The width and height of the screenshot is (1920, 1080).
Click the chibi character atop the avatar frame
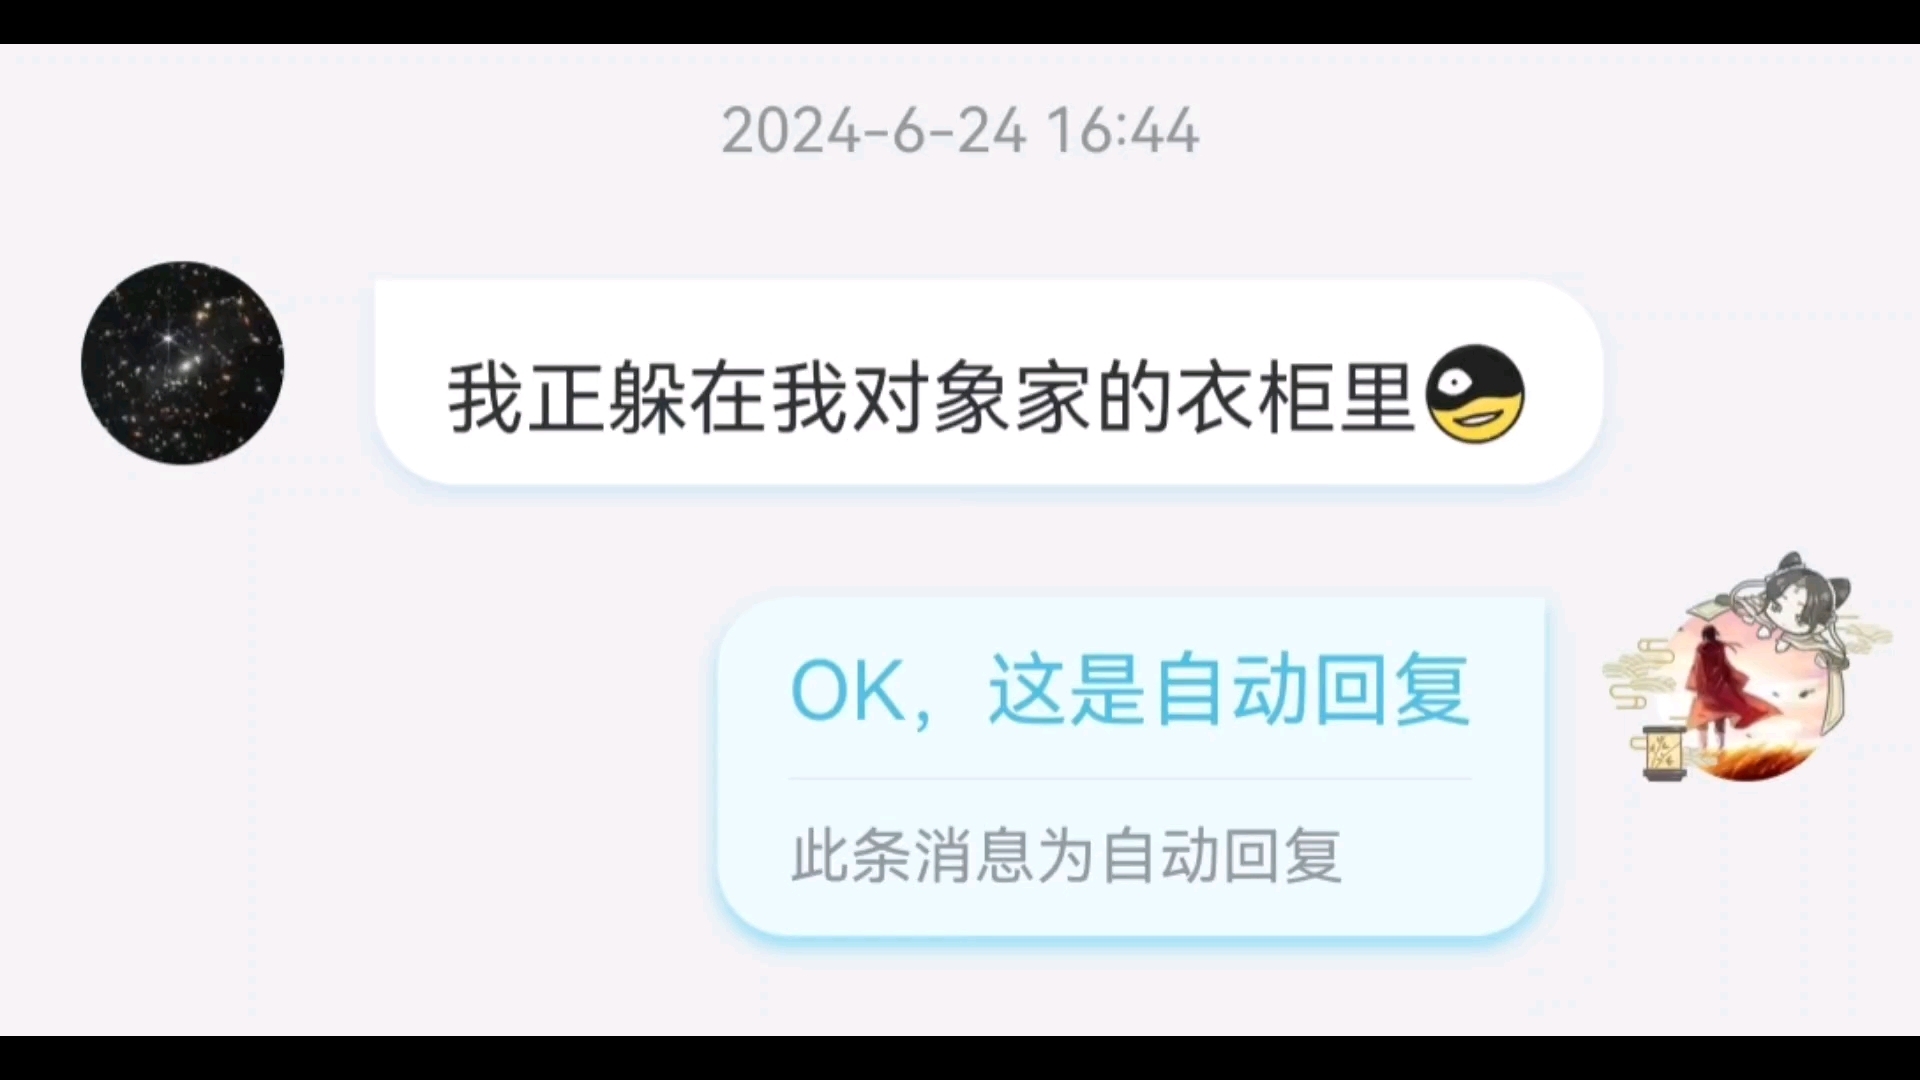coord(1797,602)
